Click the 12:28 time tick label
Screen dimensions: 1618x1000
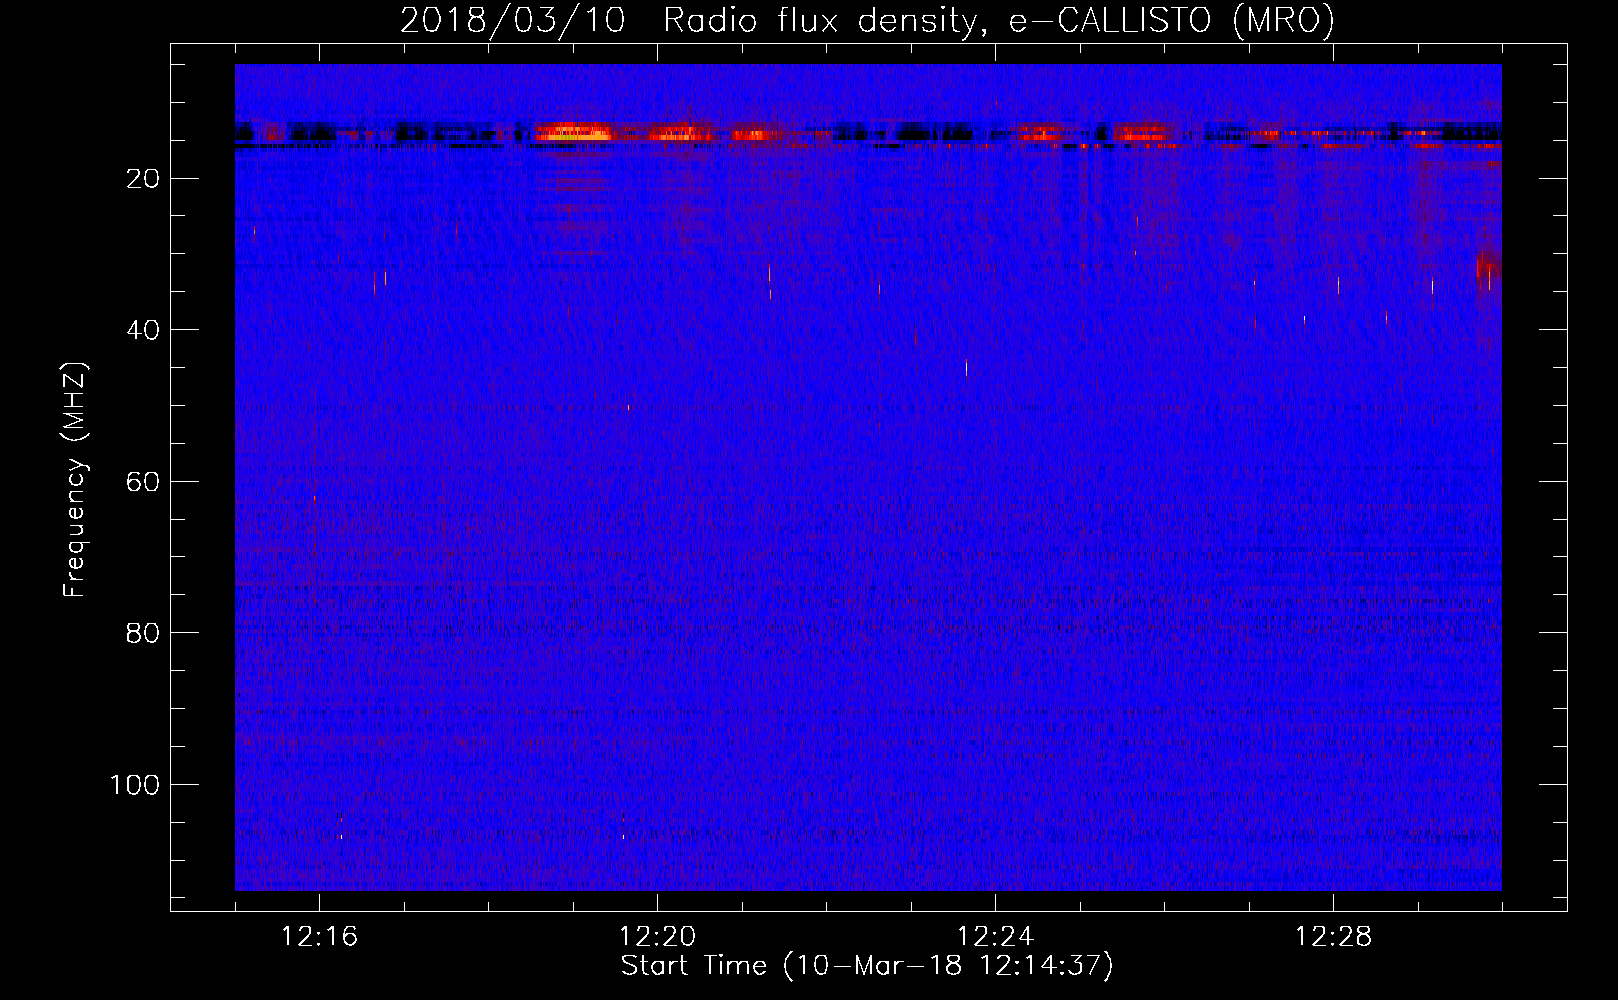(1333, 937)
